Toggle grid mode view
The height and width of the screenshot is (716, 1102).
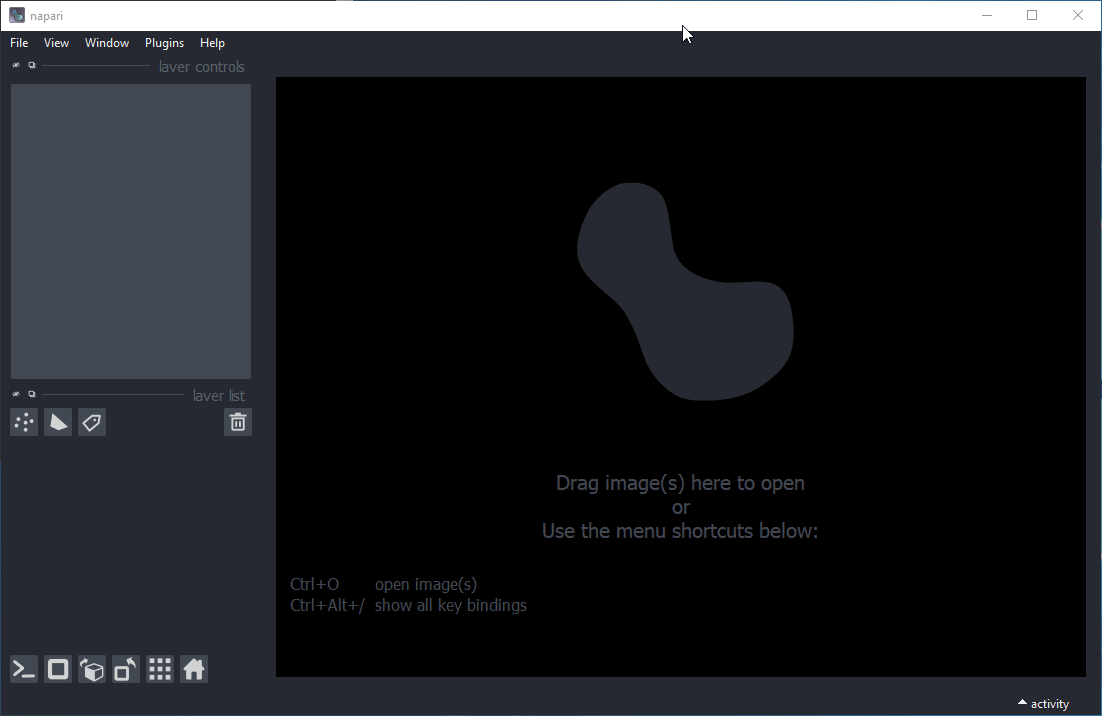click(x=160, y=670)
